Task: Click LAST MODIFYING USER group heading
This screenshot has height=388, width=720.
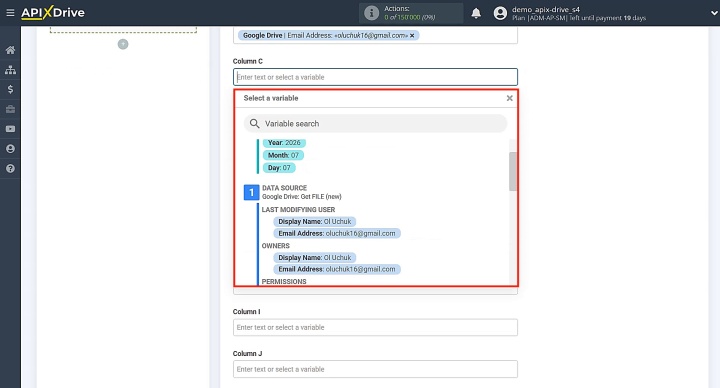Action: (x=298, y=209)
